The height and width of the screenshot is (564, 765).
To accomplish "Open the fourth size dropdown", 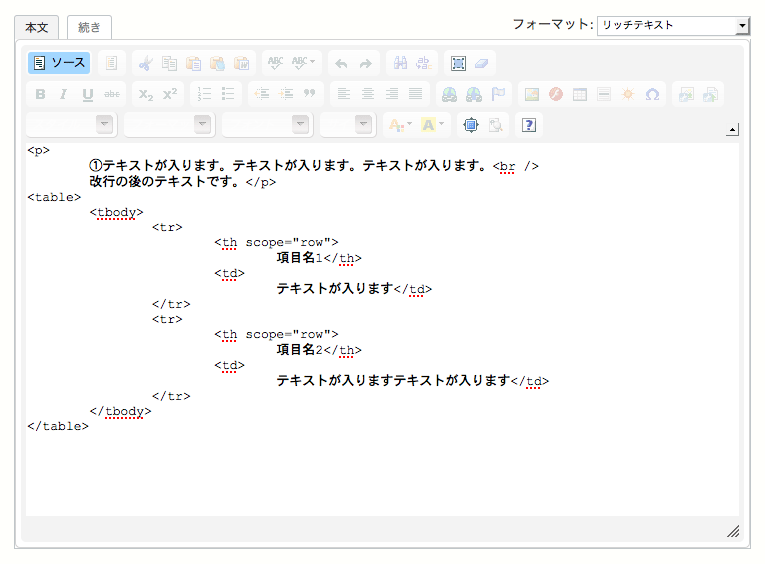I will pos(348,125).
